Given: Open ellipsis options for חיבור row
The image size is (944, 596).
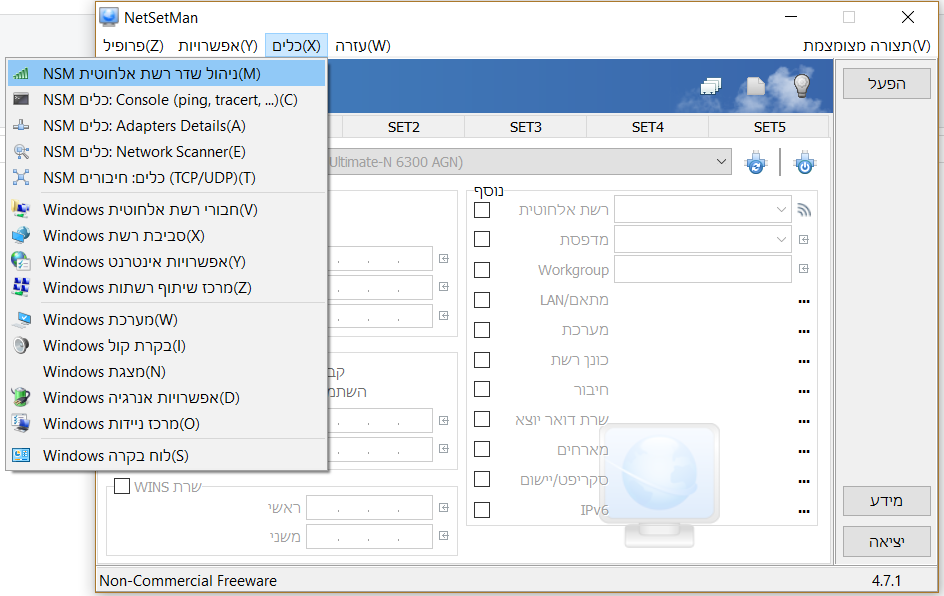Looking at the screenshot, I should pyautogui.click(x=804, y=391).
